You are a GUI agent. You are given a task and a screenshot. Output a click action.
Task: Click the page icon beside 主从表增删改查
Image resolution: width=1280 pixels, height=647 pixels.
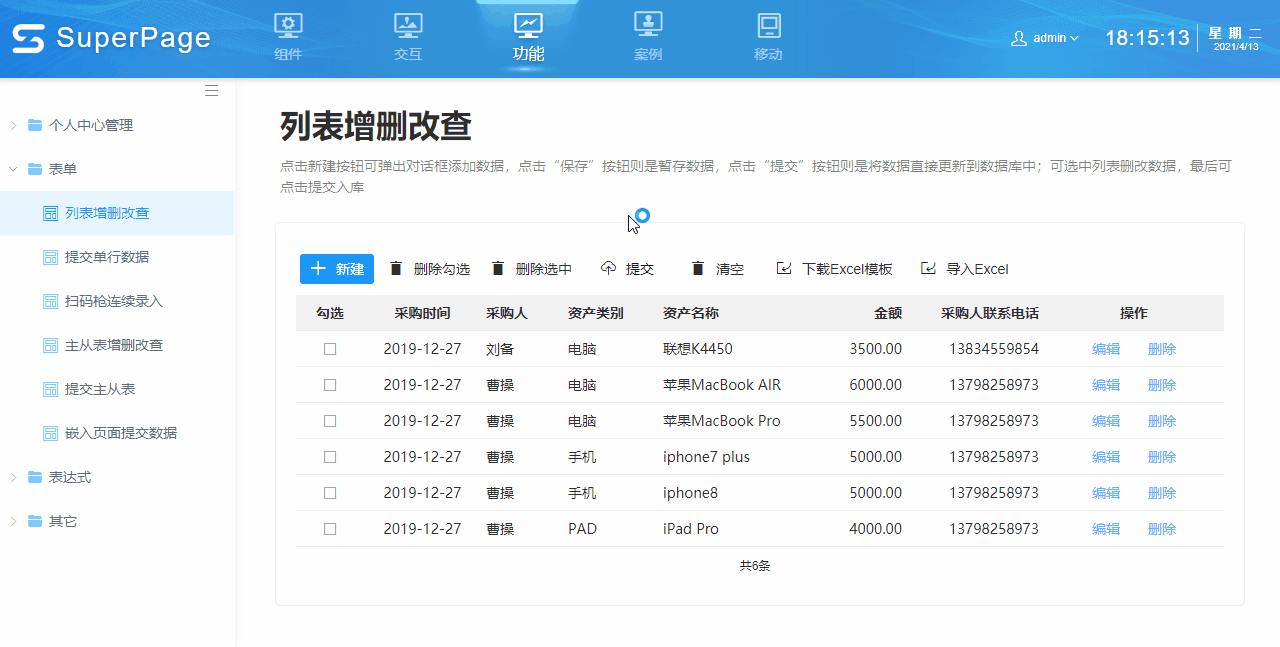(50, 345)
